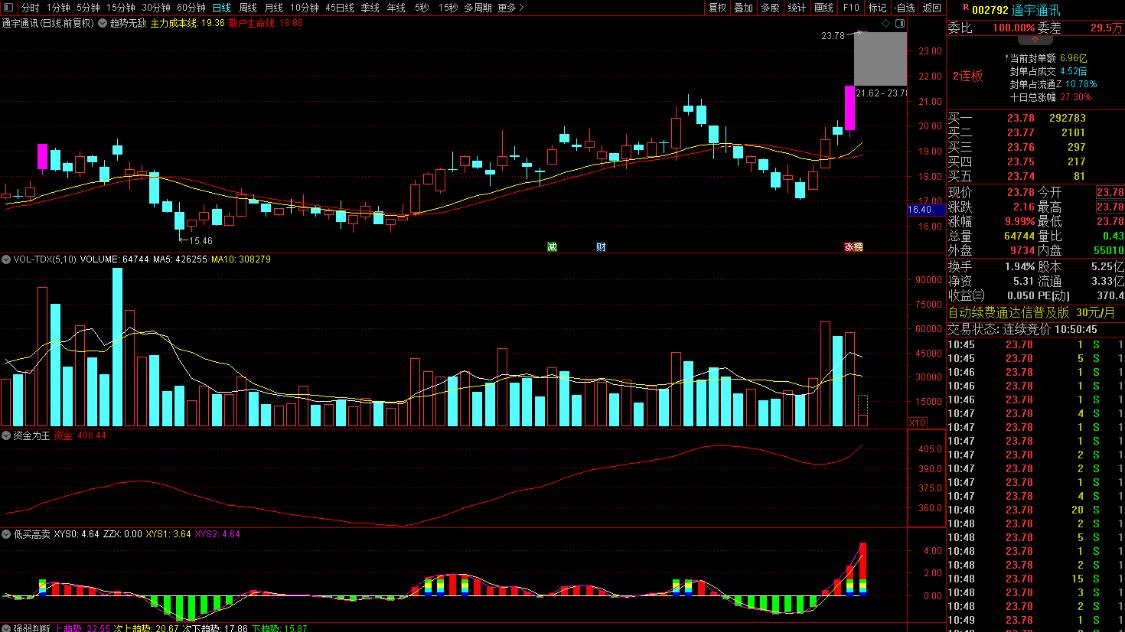The image size is (1125, 632).
Task: Click the green 减 marker on the chart
Action: point(552,247)
